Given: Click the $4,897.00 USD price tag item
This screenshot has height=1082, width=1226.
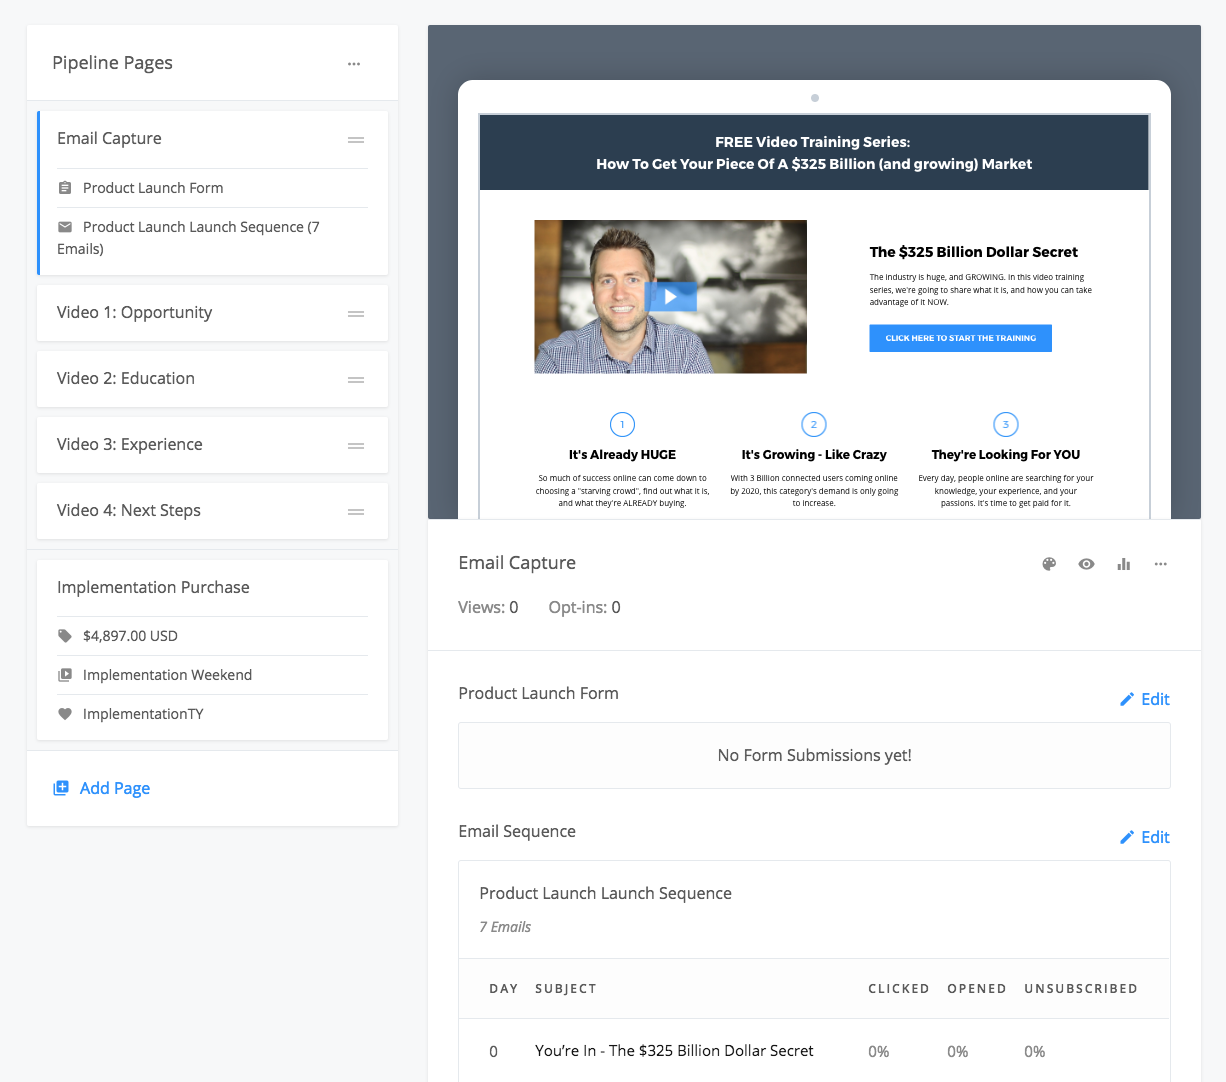Looking at the screenshot, I should [129, 636].
